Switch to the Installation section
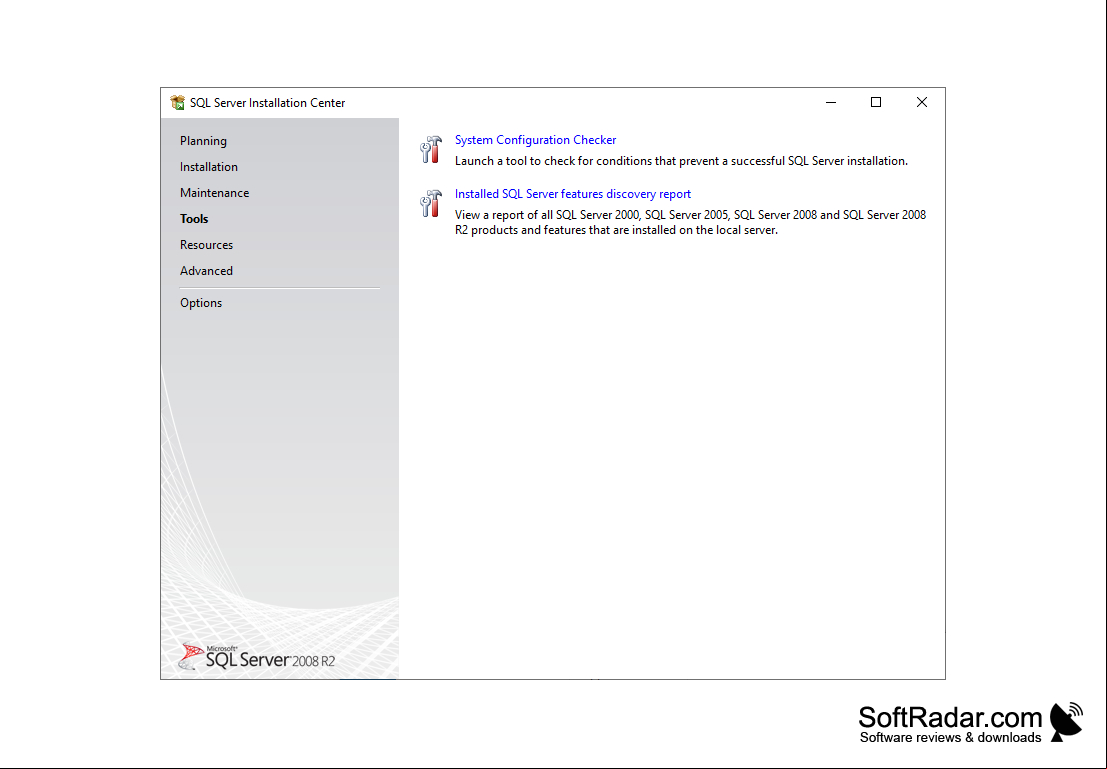1107x769 pixels. (209, 167)
